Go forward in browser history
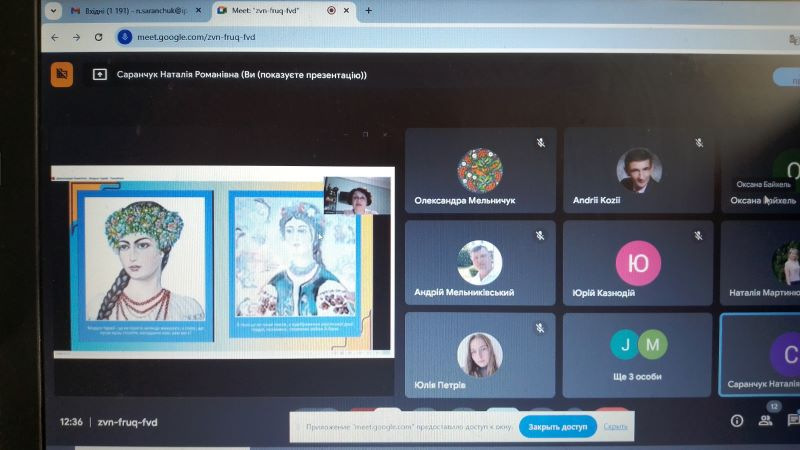Screen dimensions: 800x450 (77, 37)
